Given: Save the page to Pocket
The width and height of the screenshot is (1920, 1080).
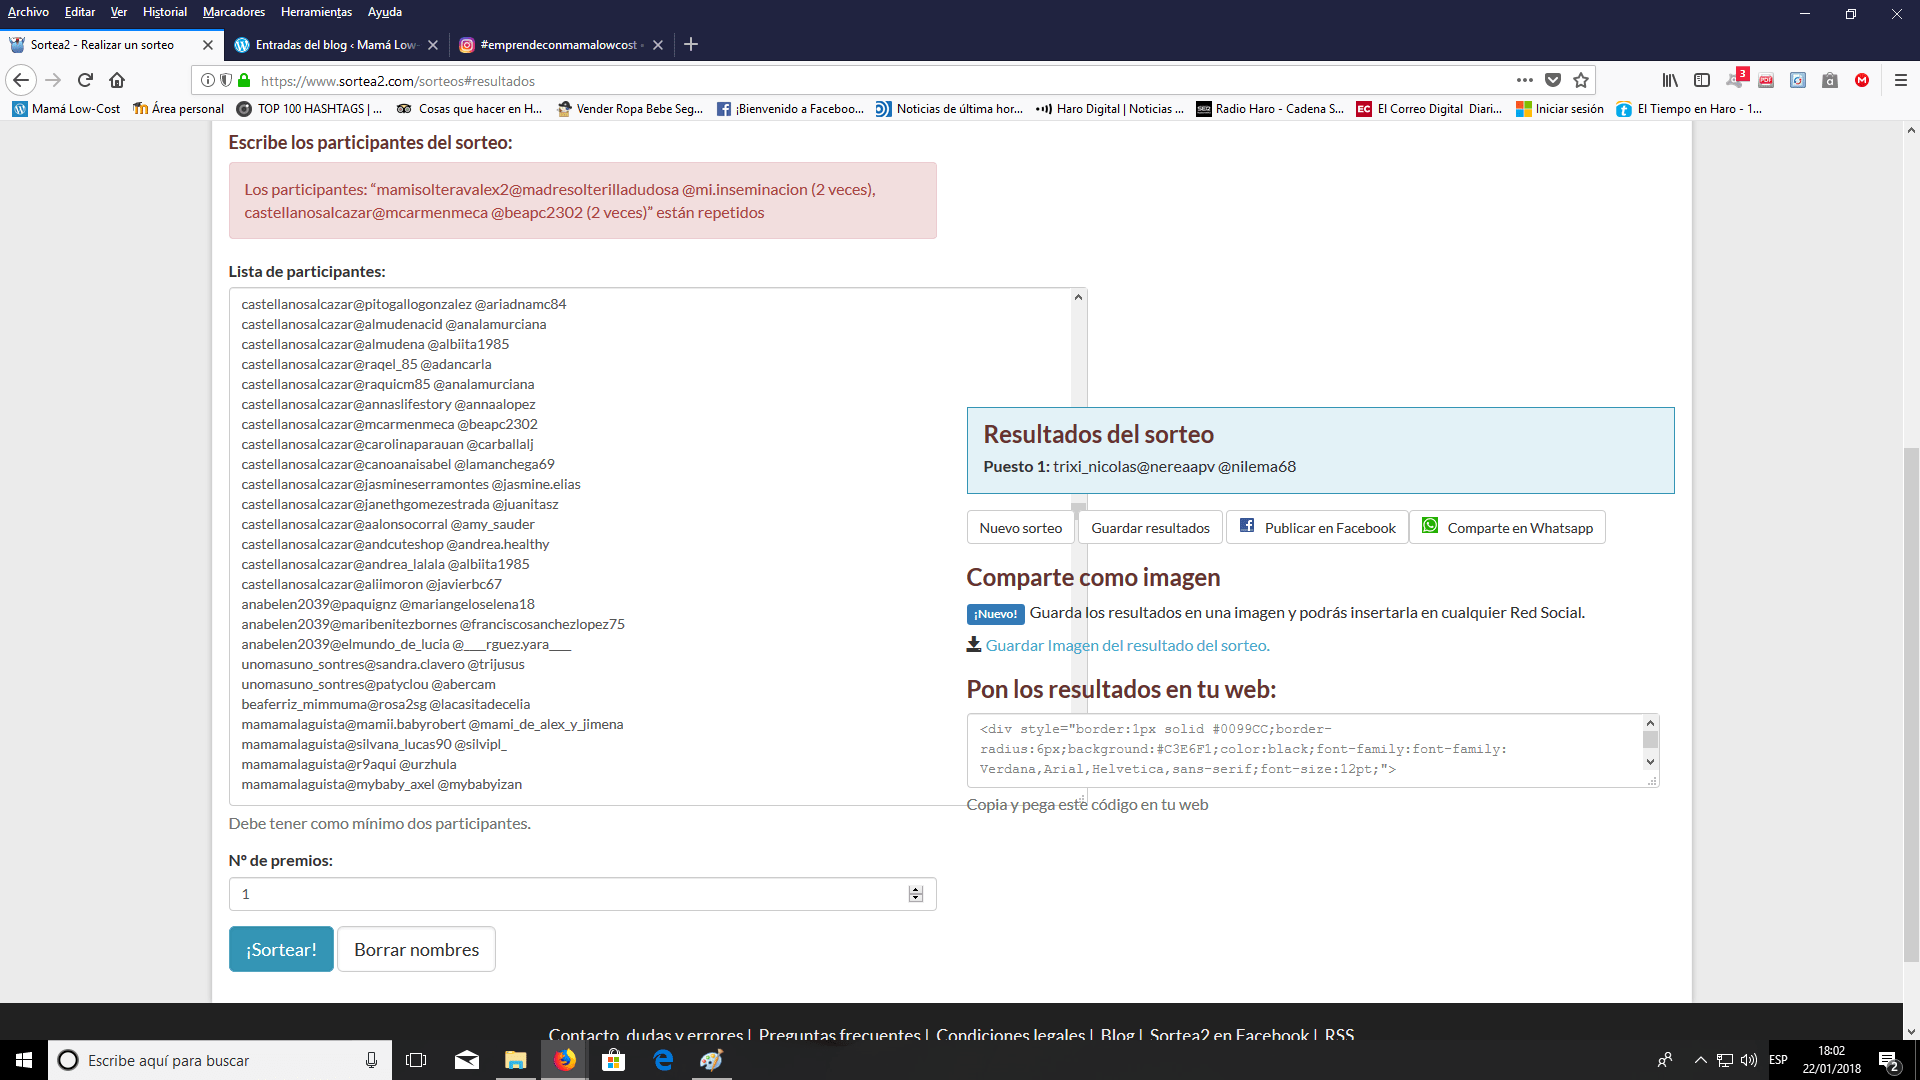Looking at the screenshot, I should (1553, 80).
